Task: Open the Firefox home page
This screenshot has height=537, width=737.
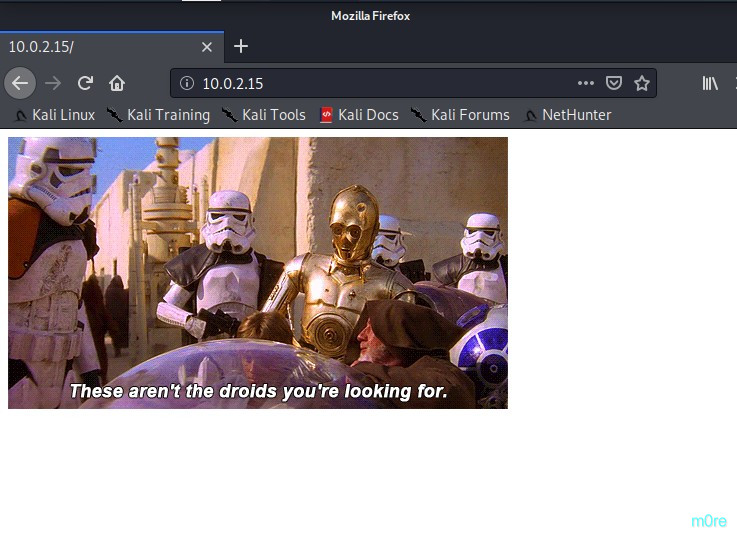Action: (x=117, y=83)
